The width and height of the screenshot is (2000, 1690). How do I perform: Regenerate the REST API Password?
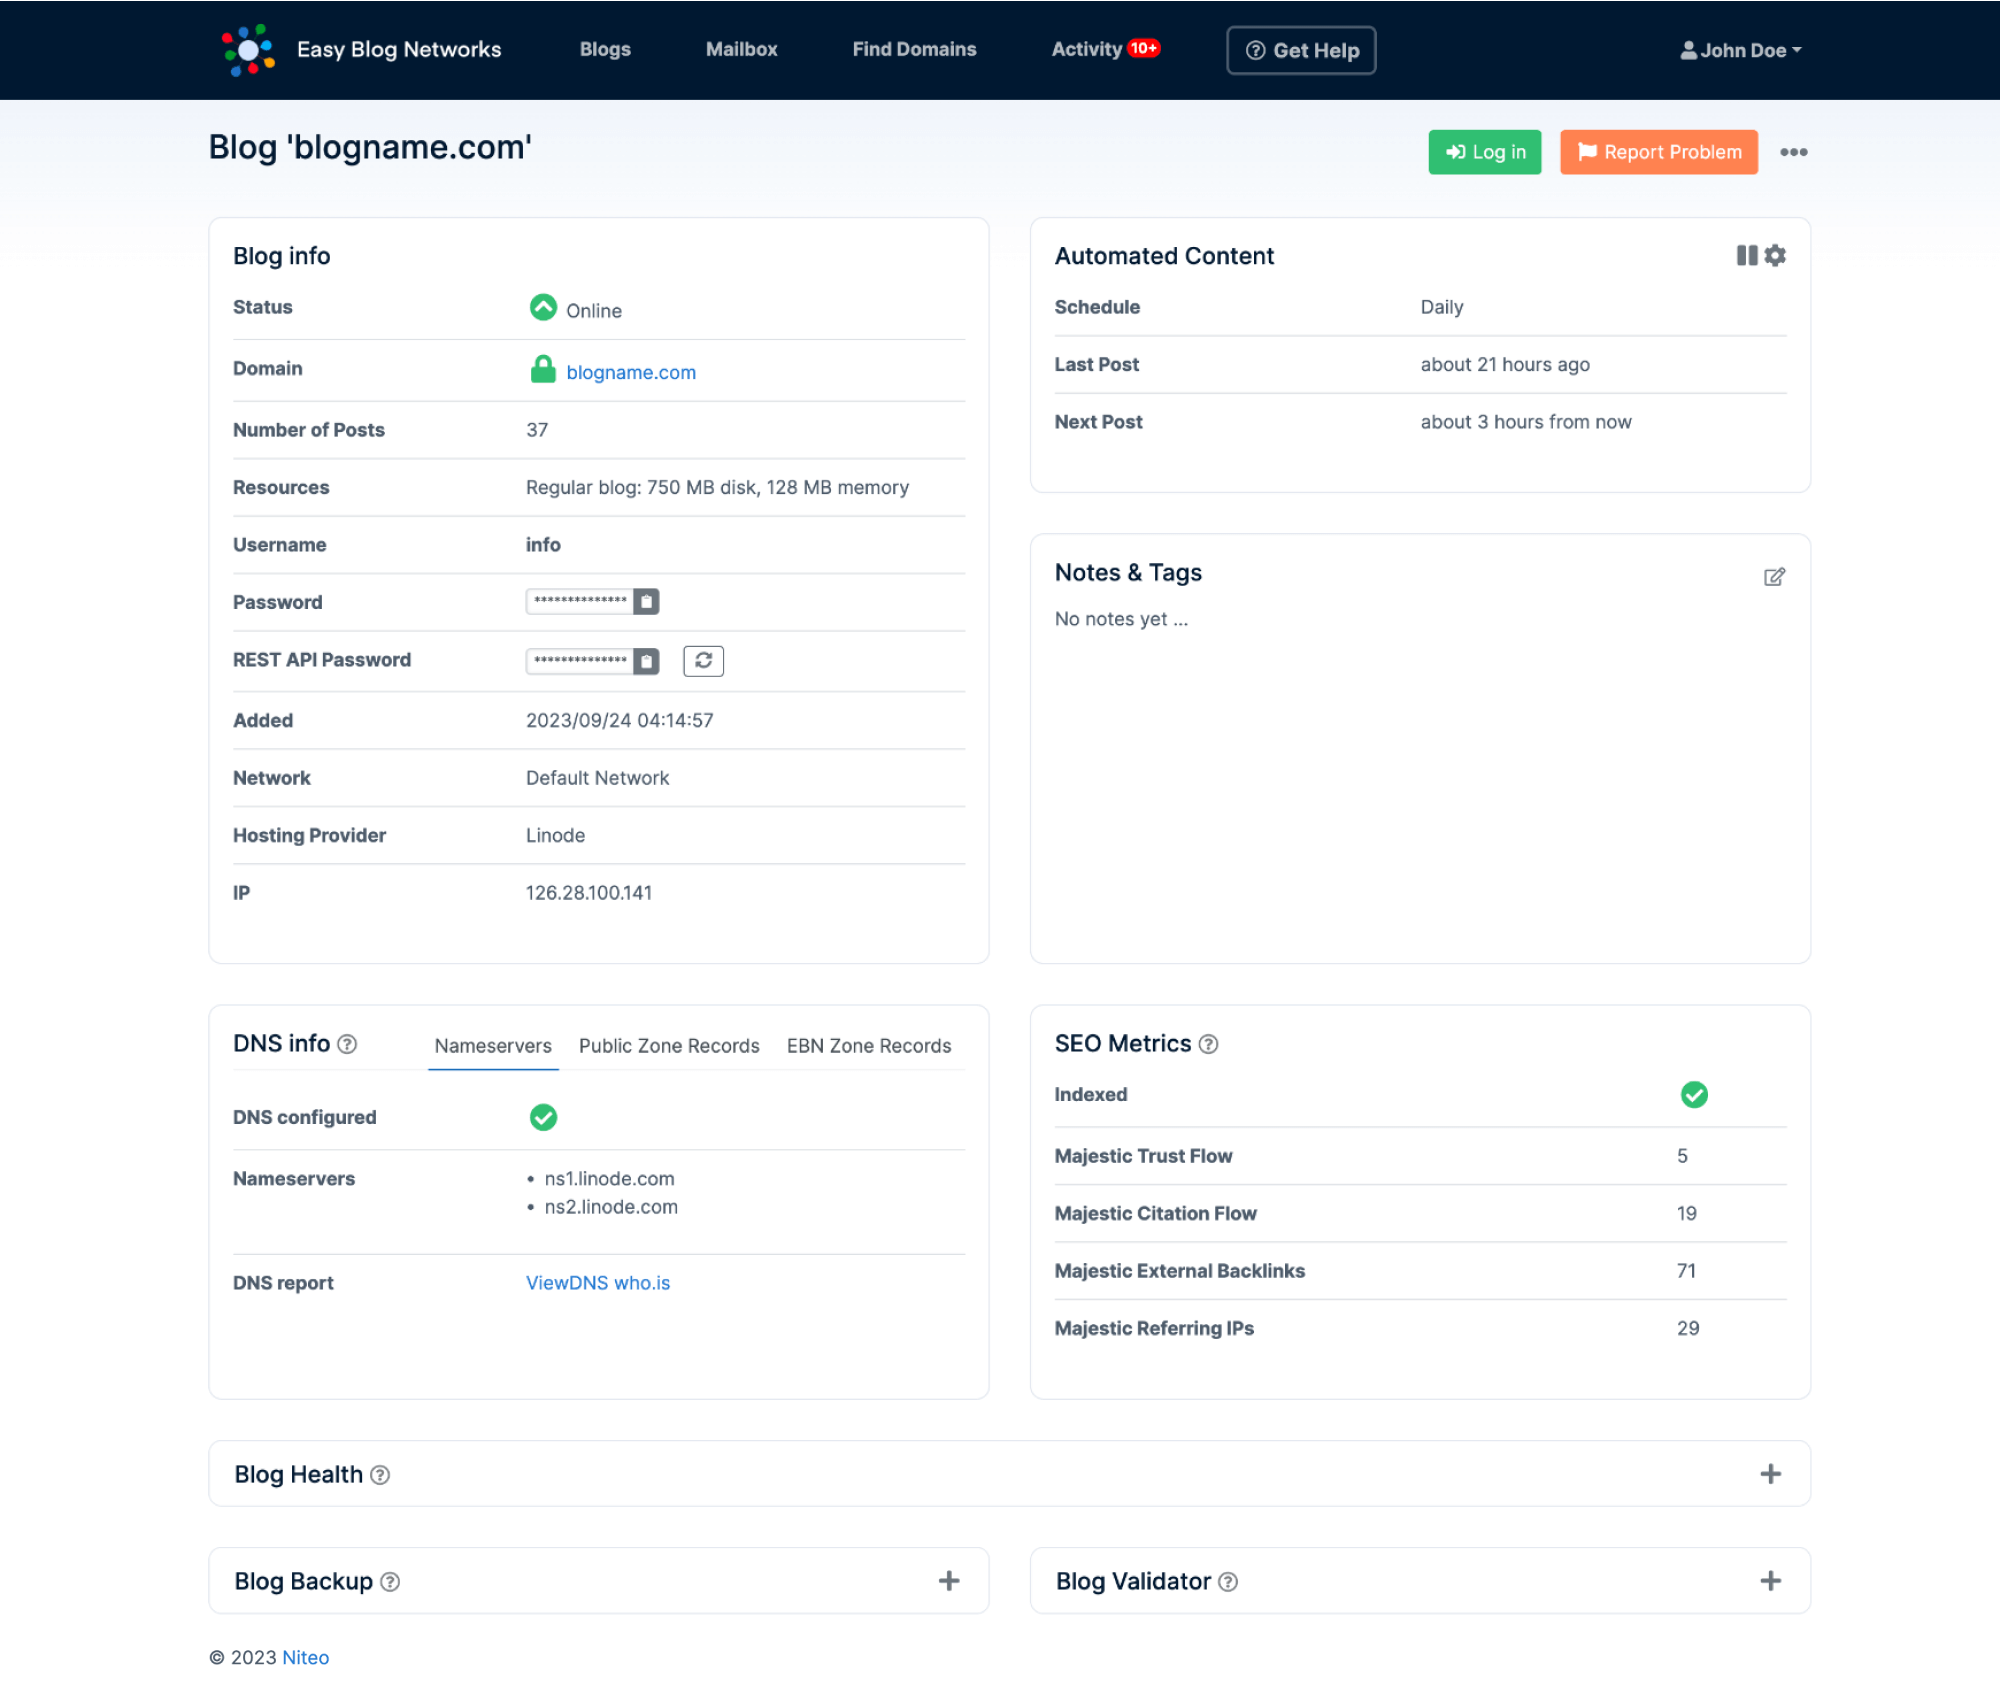(x=703, y=661)
